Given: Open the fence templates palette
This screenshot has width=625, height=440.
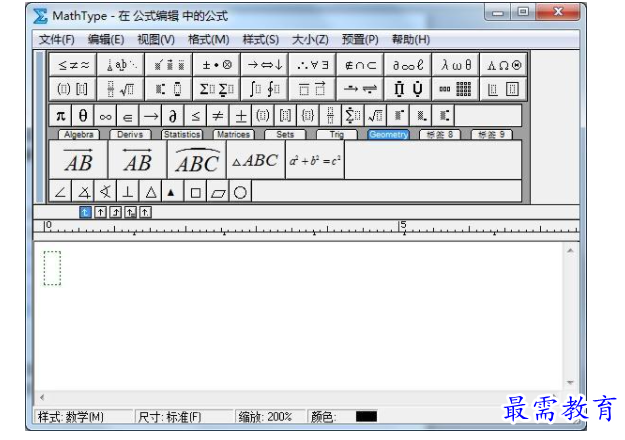Looking at the screenshot, I should tap(73, 88).
